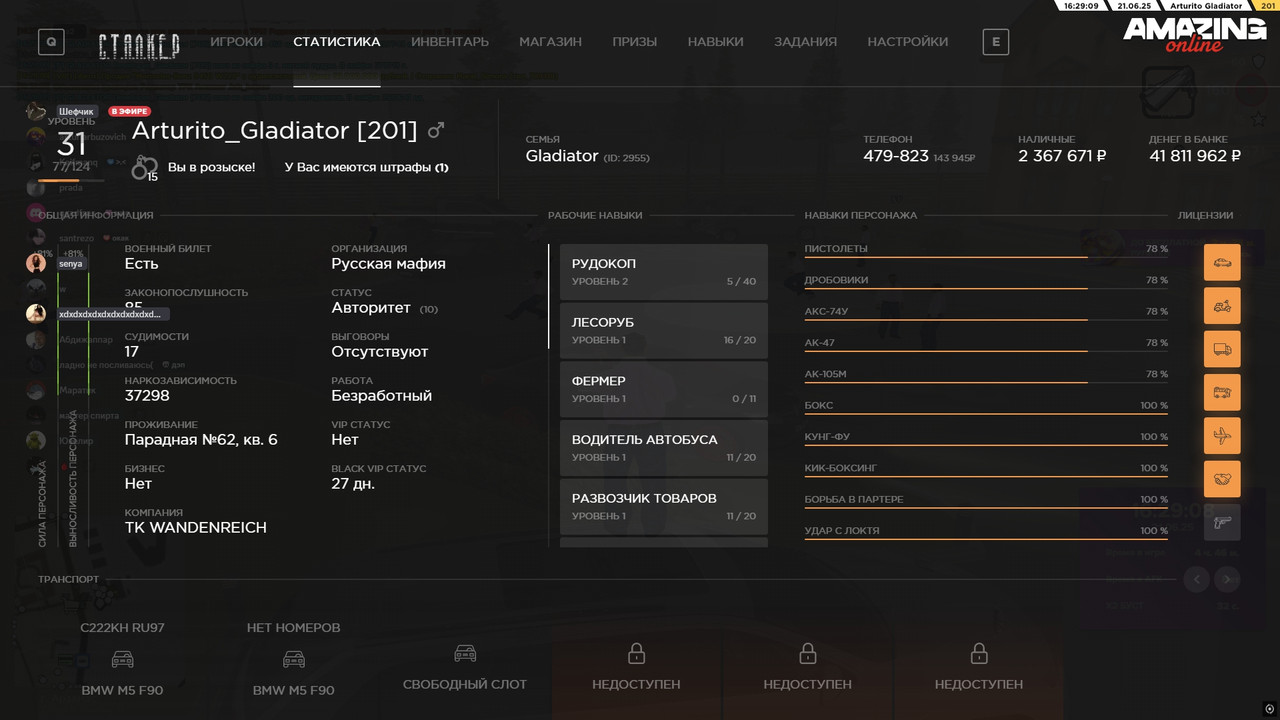Click the Gladiator family name
1280x720 pixels.
[x=562, y=156]
